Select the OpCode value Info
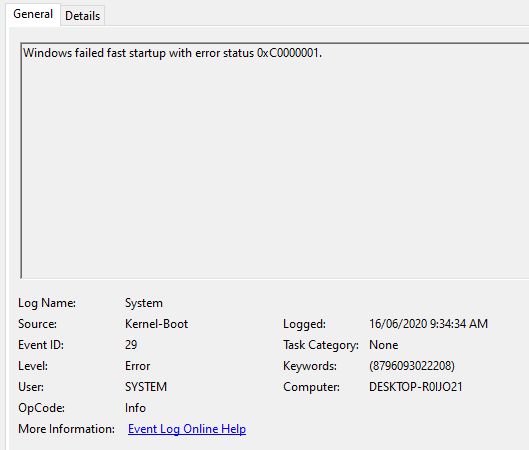Viewport: 529px width, 450px height. tap(135, 408)
